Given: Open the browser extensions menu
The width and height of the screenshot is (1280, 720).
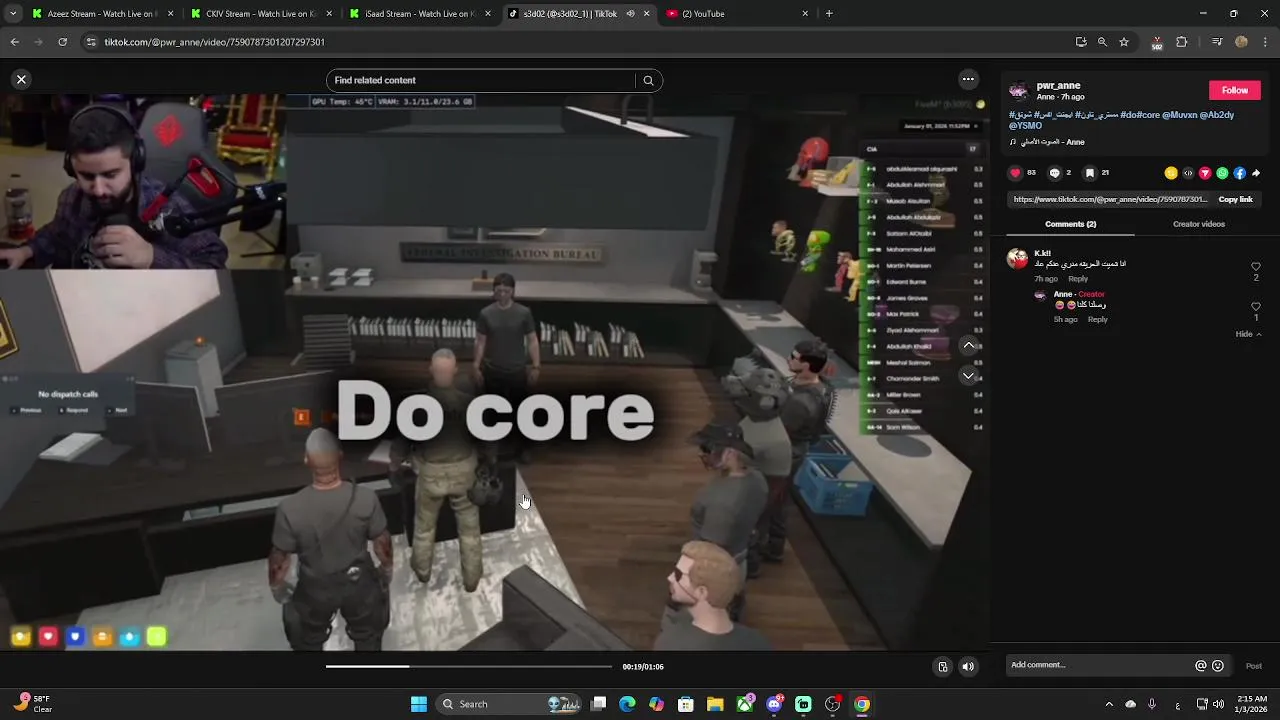Looking at the screenshot, I should pos(1182,42).
